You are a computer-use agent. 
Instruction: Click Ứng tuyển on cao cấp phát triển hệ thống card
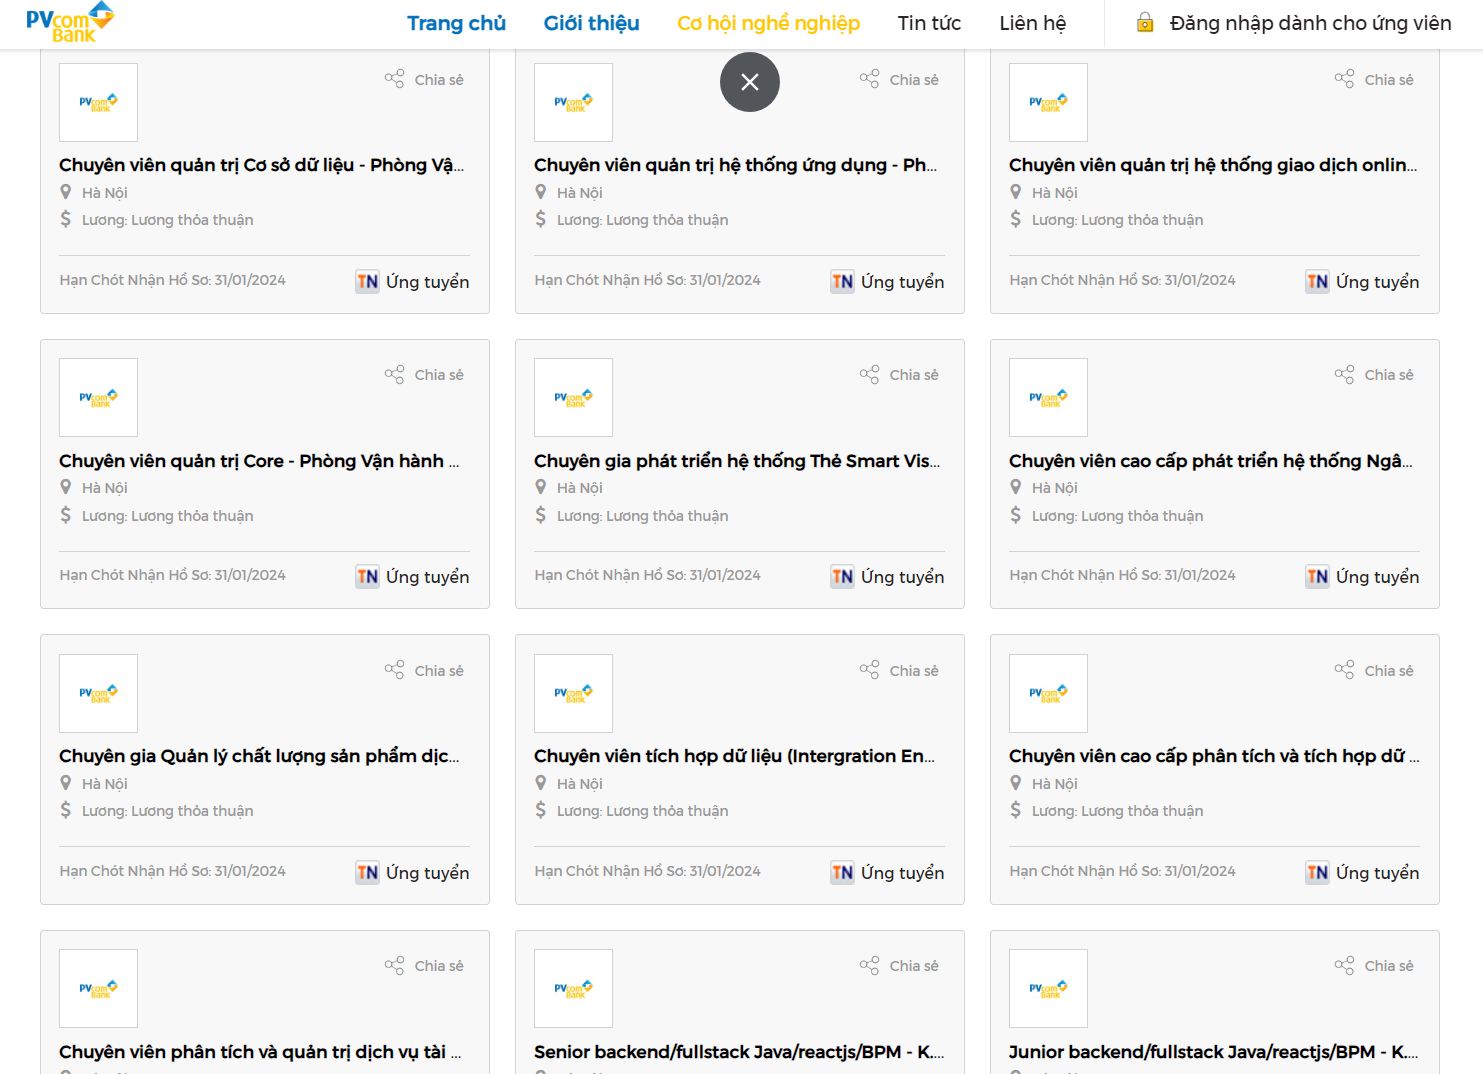pos(1377,577)
